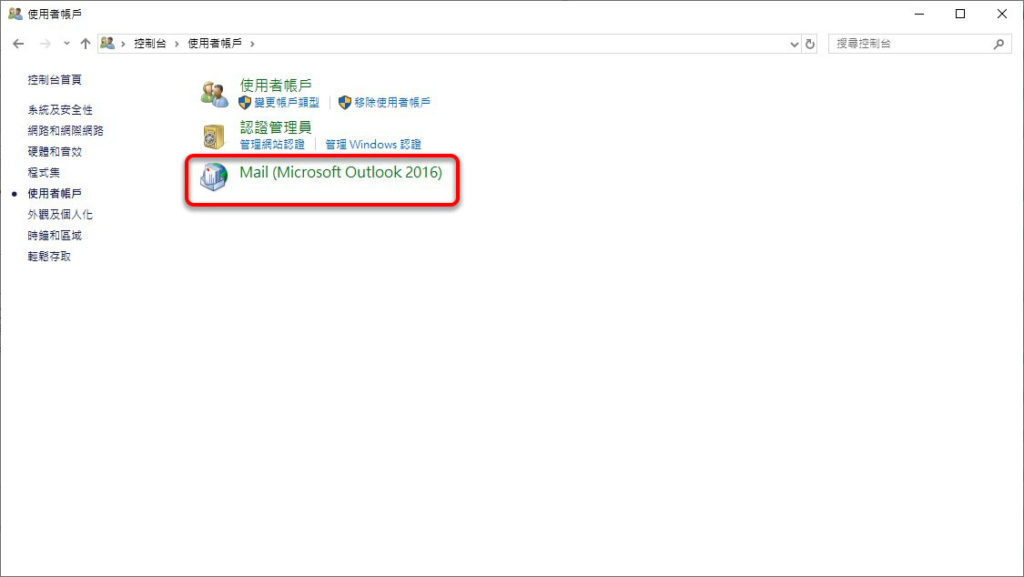The height and width of the screenshot is (577, 1024).
Task: Click 使用者帳戶 in the breadcrumb path
Action: (215, 43)
